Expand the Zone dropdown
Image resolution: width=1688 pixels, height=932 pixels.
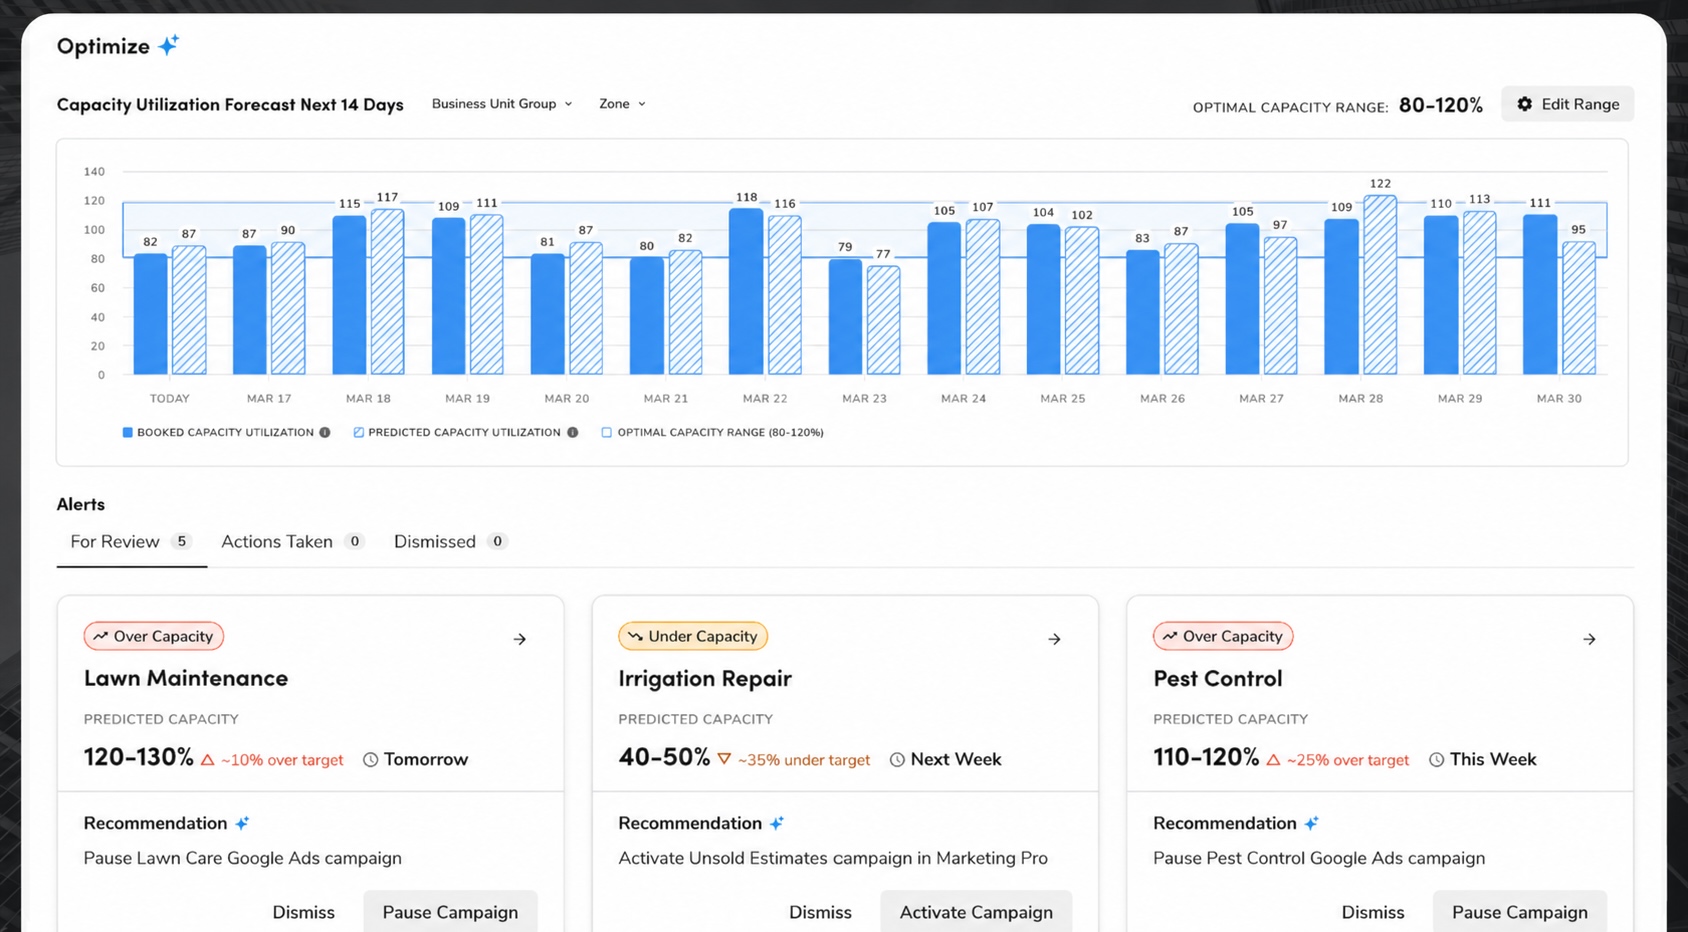[x=622, y=104]
